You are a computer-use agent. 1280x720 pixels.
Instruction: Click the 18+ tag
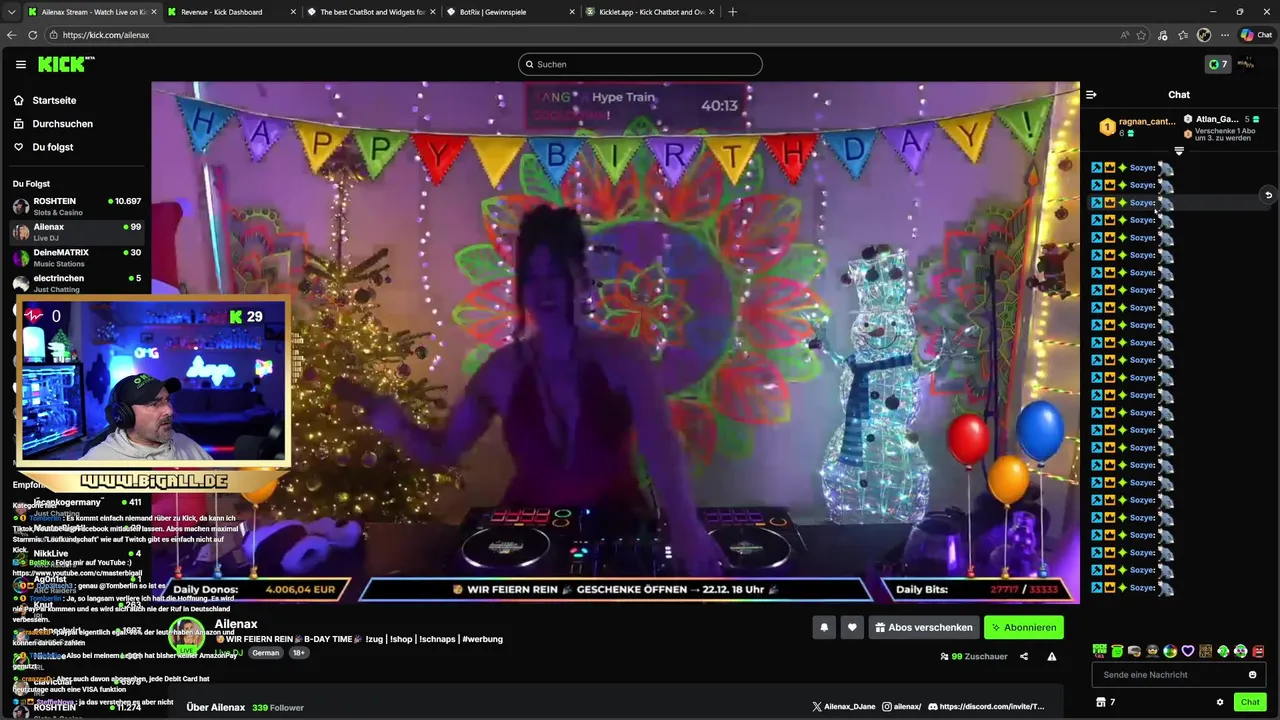point(298,653)
